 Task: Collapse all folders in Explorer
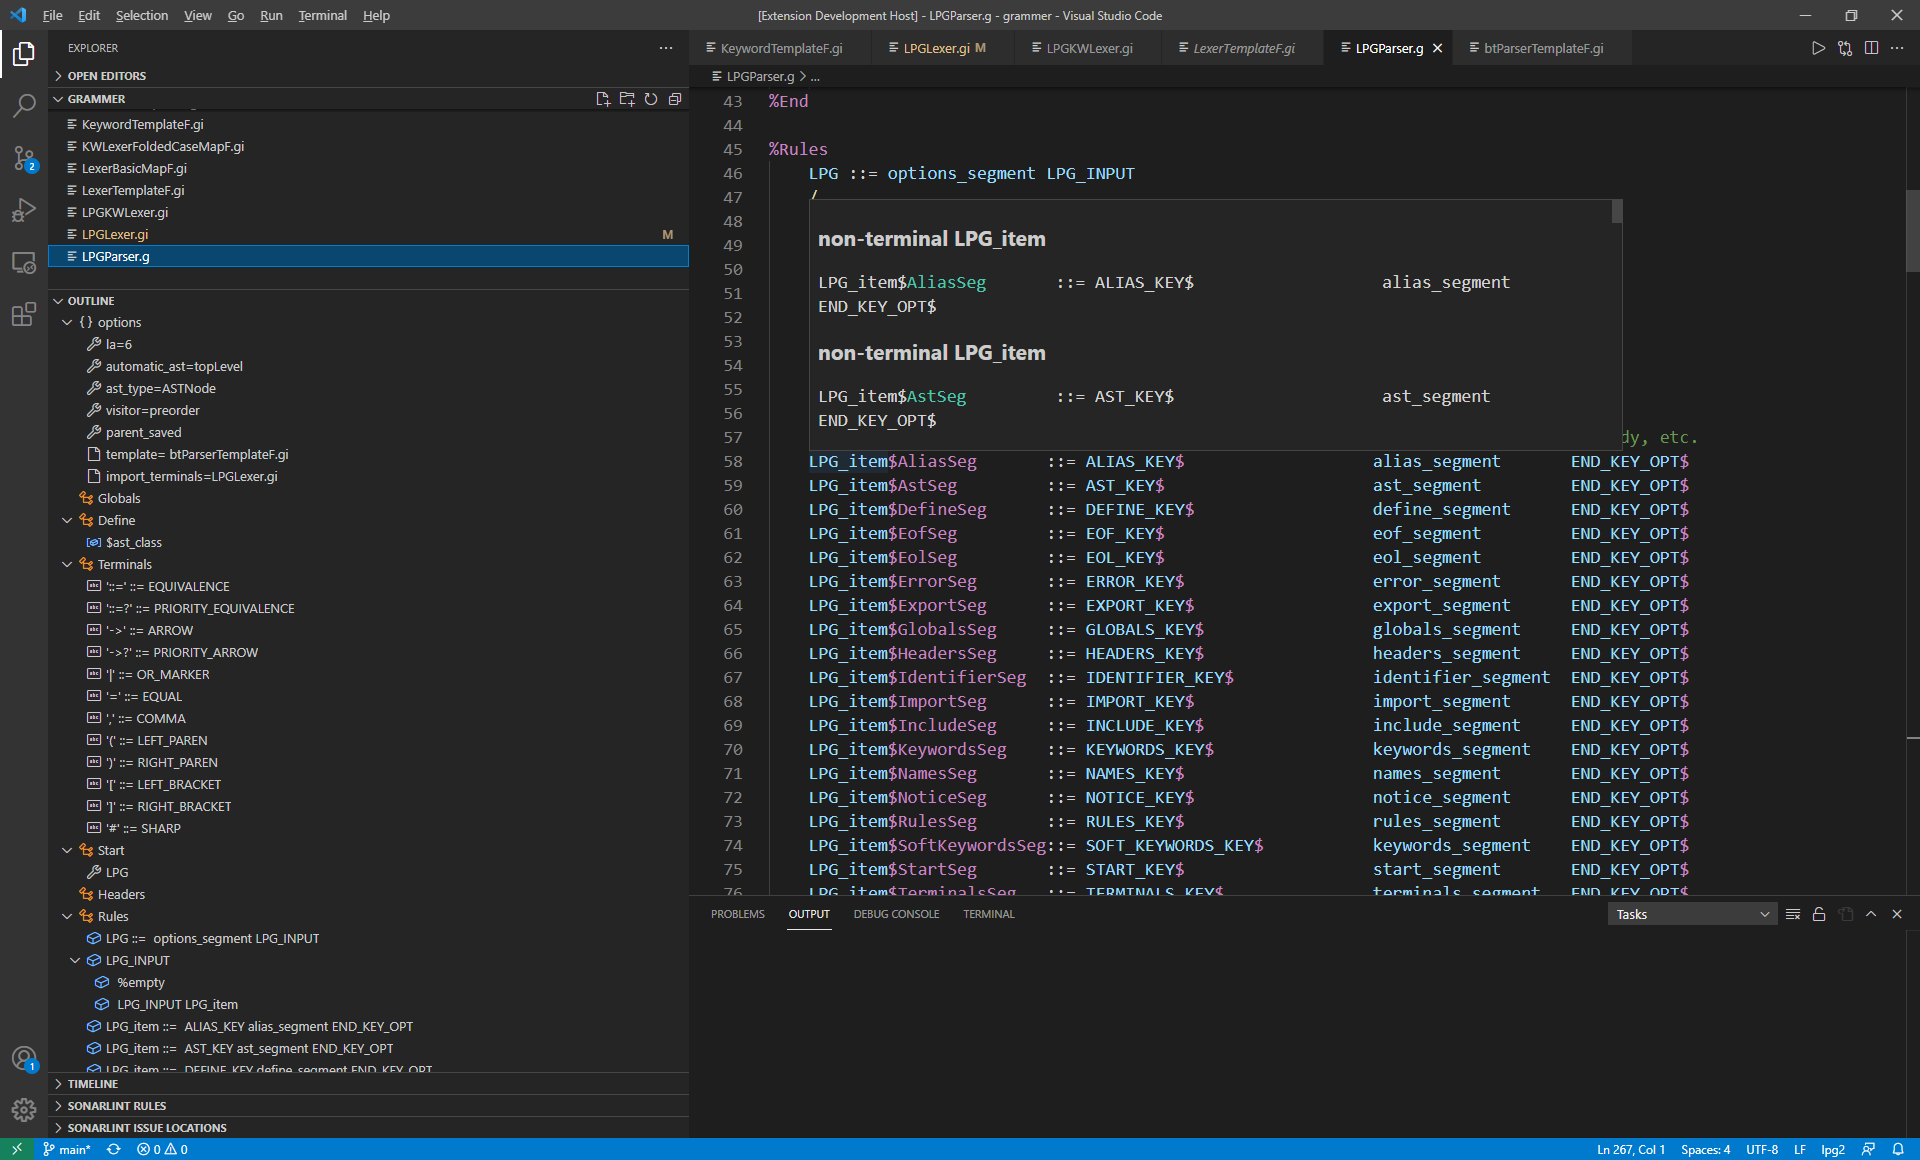click(675, 99)
